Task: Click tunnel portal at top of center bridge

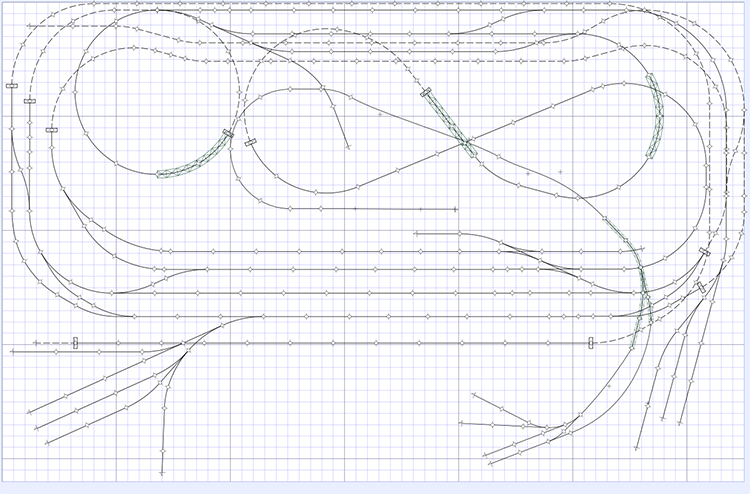Action: [426, 92]
